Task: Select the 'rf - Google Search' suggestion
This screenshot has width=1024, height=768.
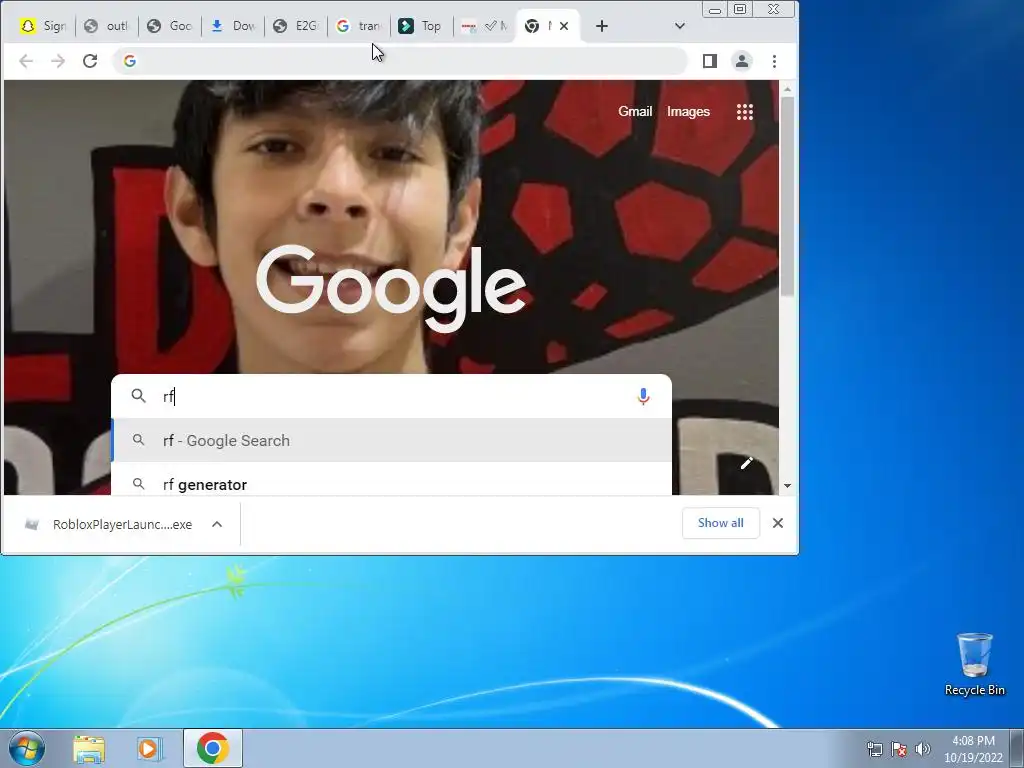Action: click(392, 440)
